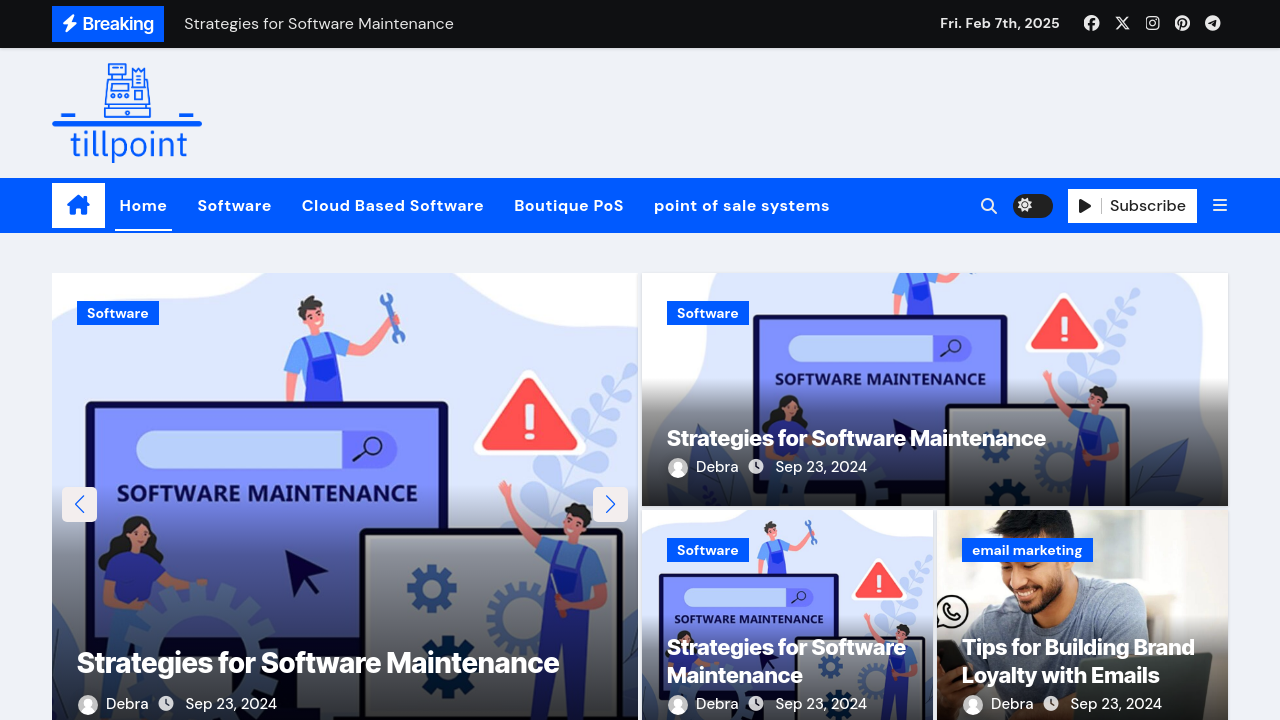Open the search magnifier icon

tap(988, 206)
